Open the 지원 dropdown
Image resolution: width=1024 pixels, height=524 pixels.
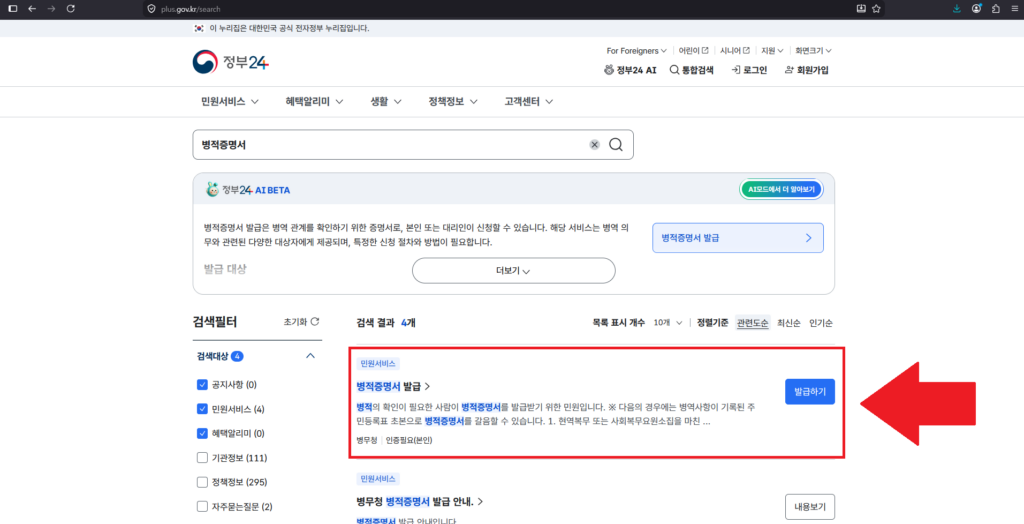pos(773,50)
